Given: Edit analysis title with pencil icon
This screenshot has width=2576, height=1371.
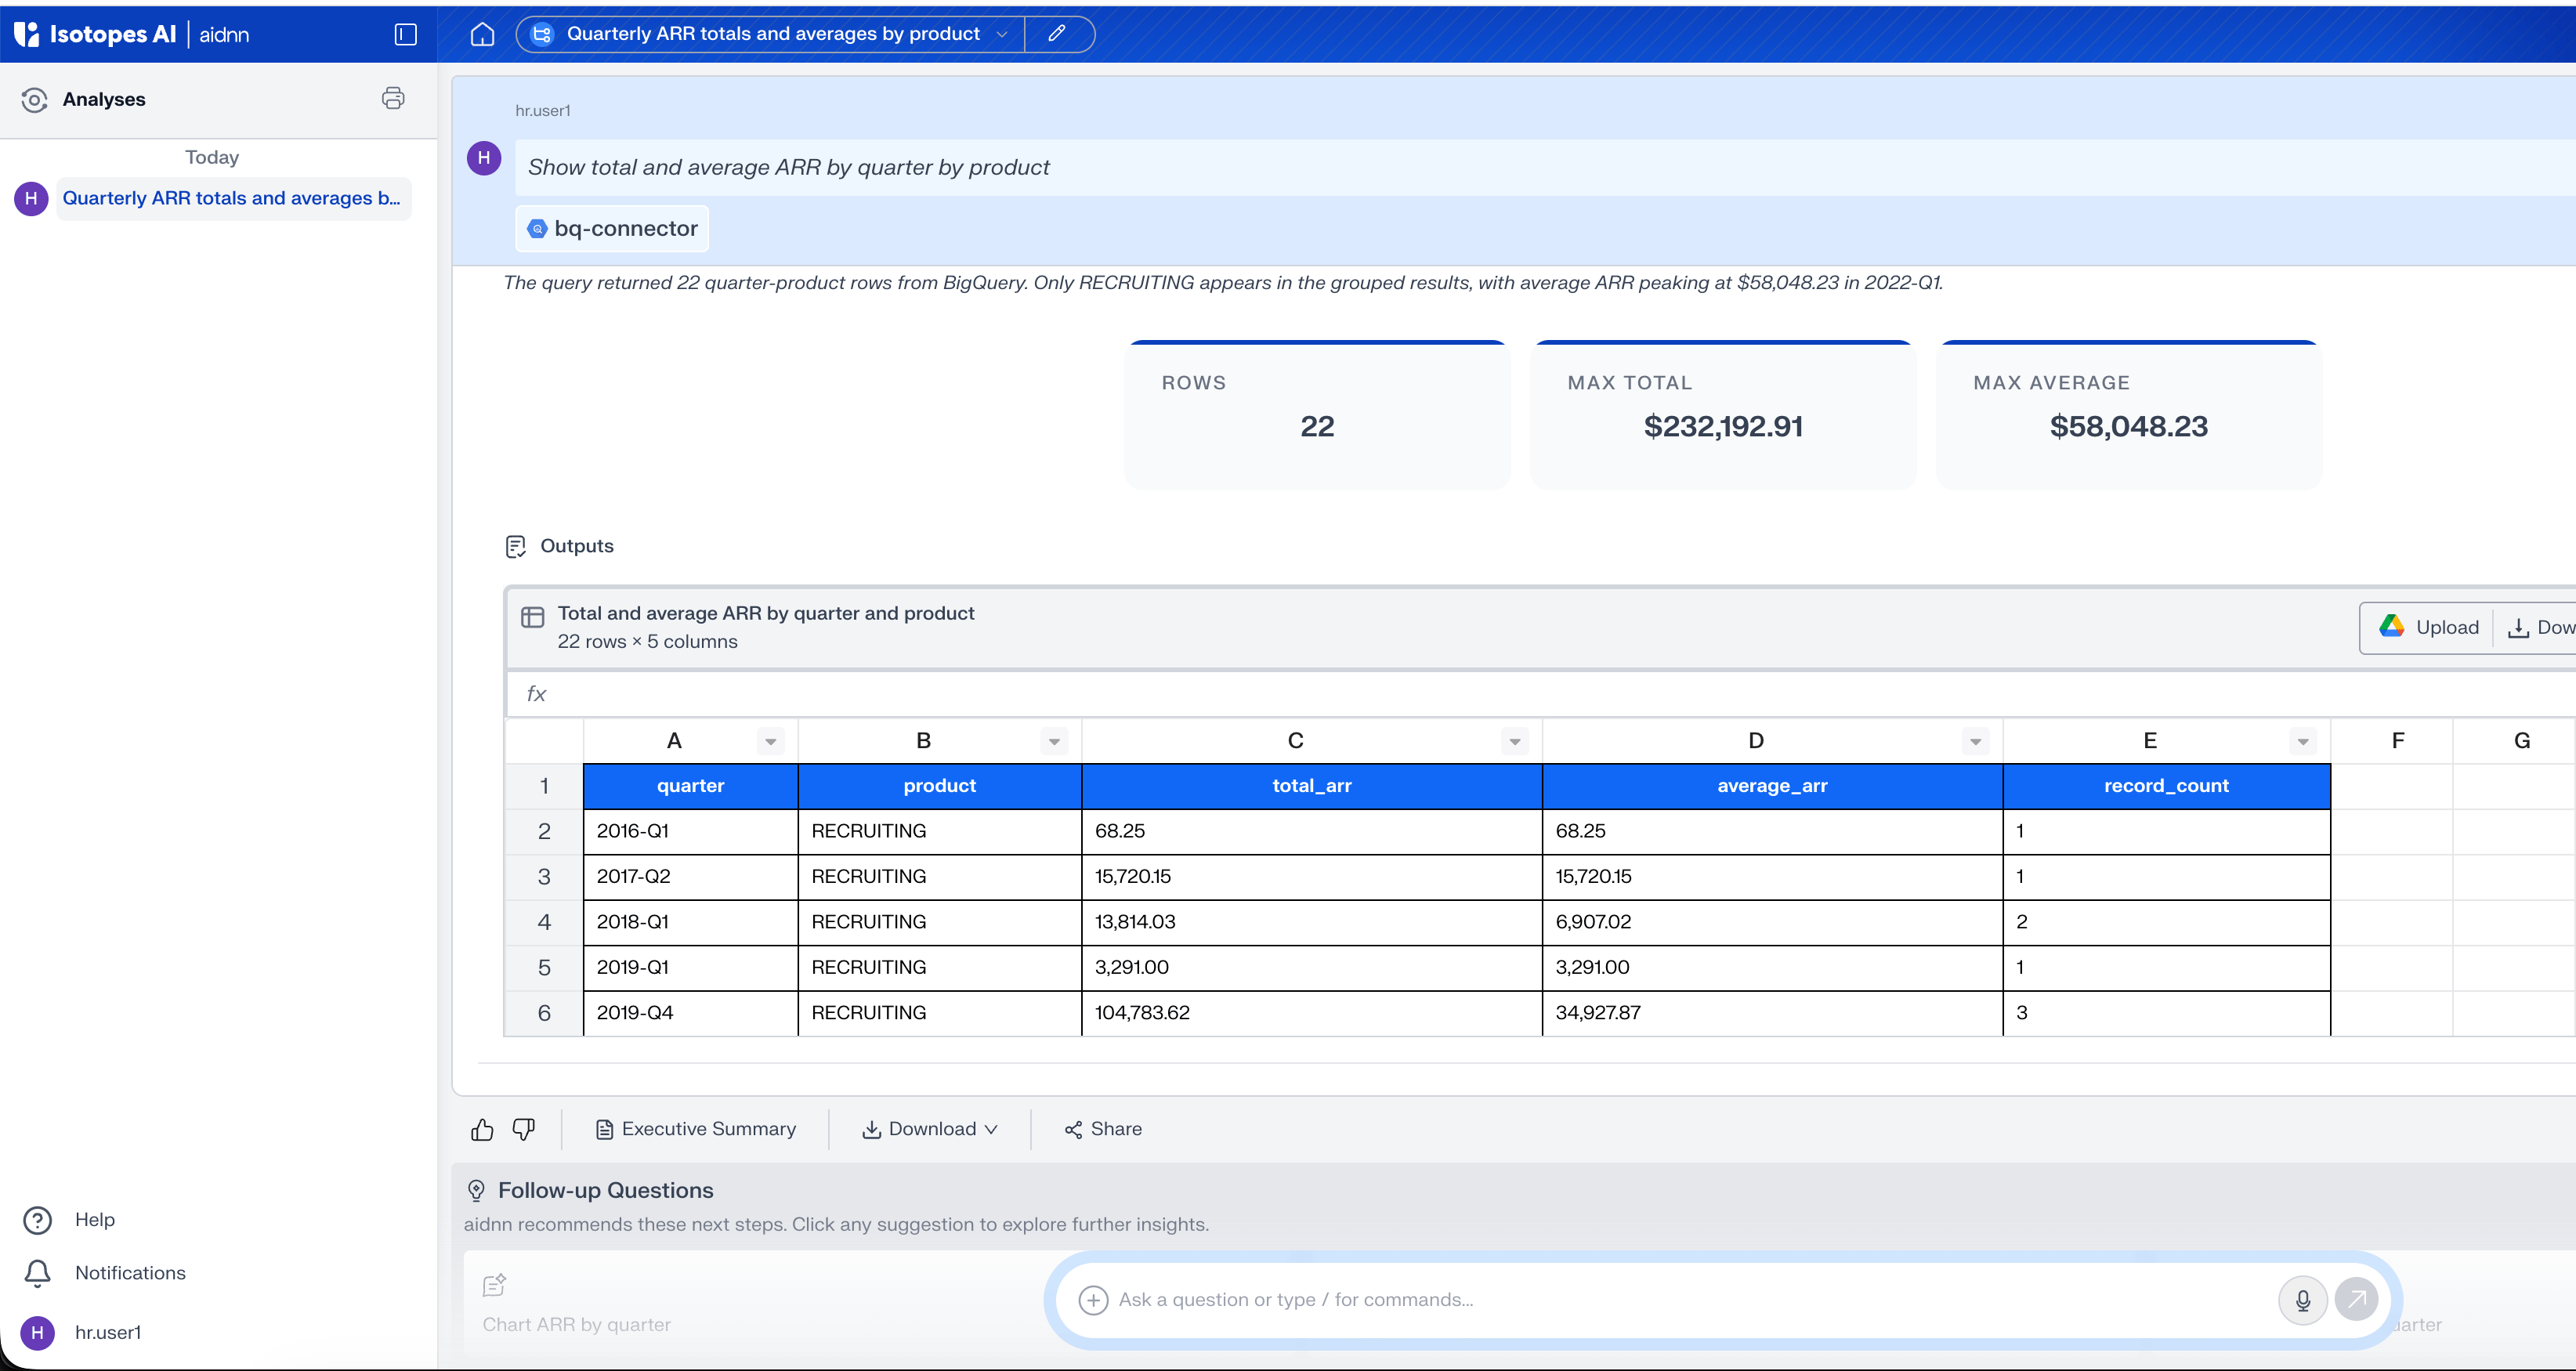Looking at the screenshot, I should pos(1057,34).
